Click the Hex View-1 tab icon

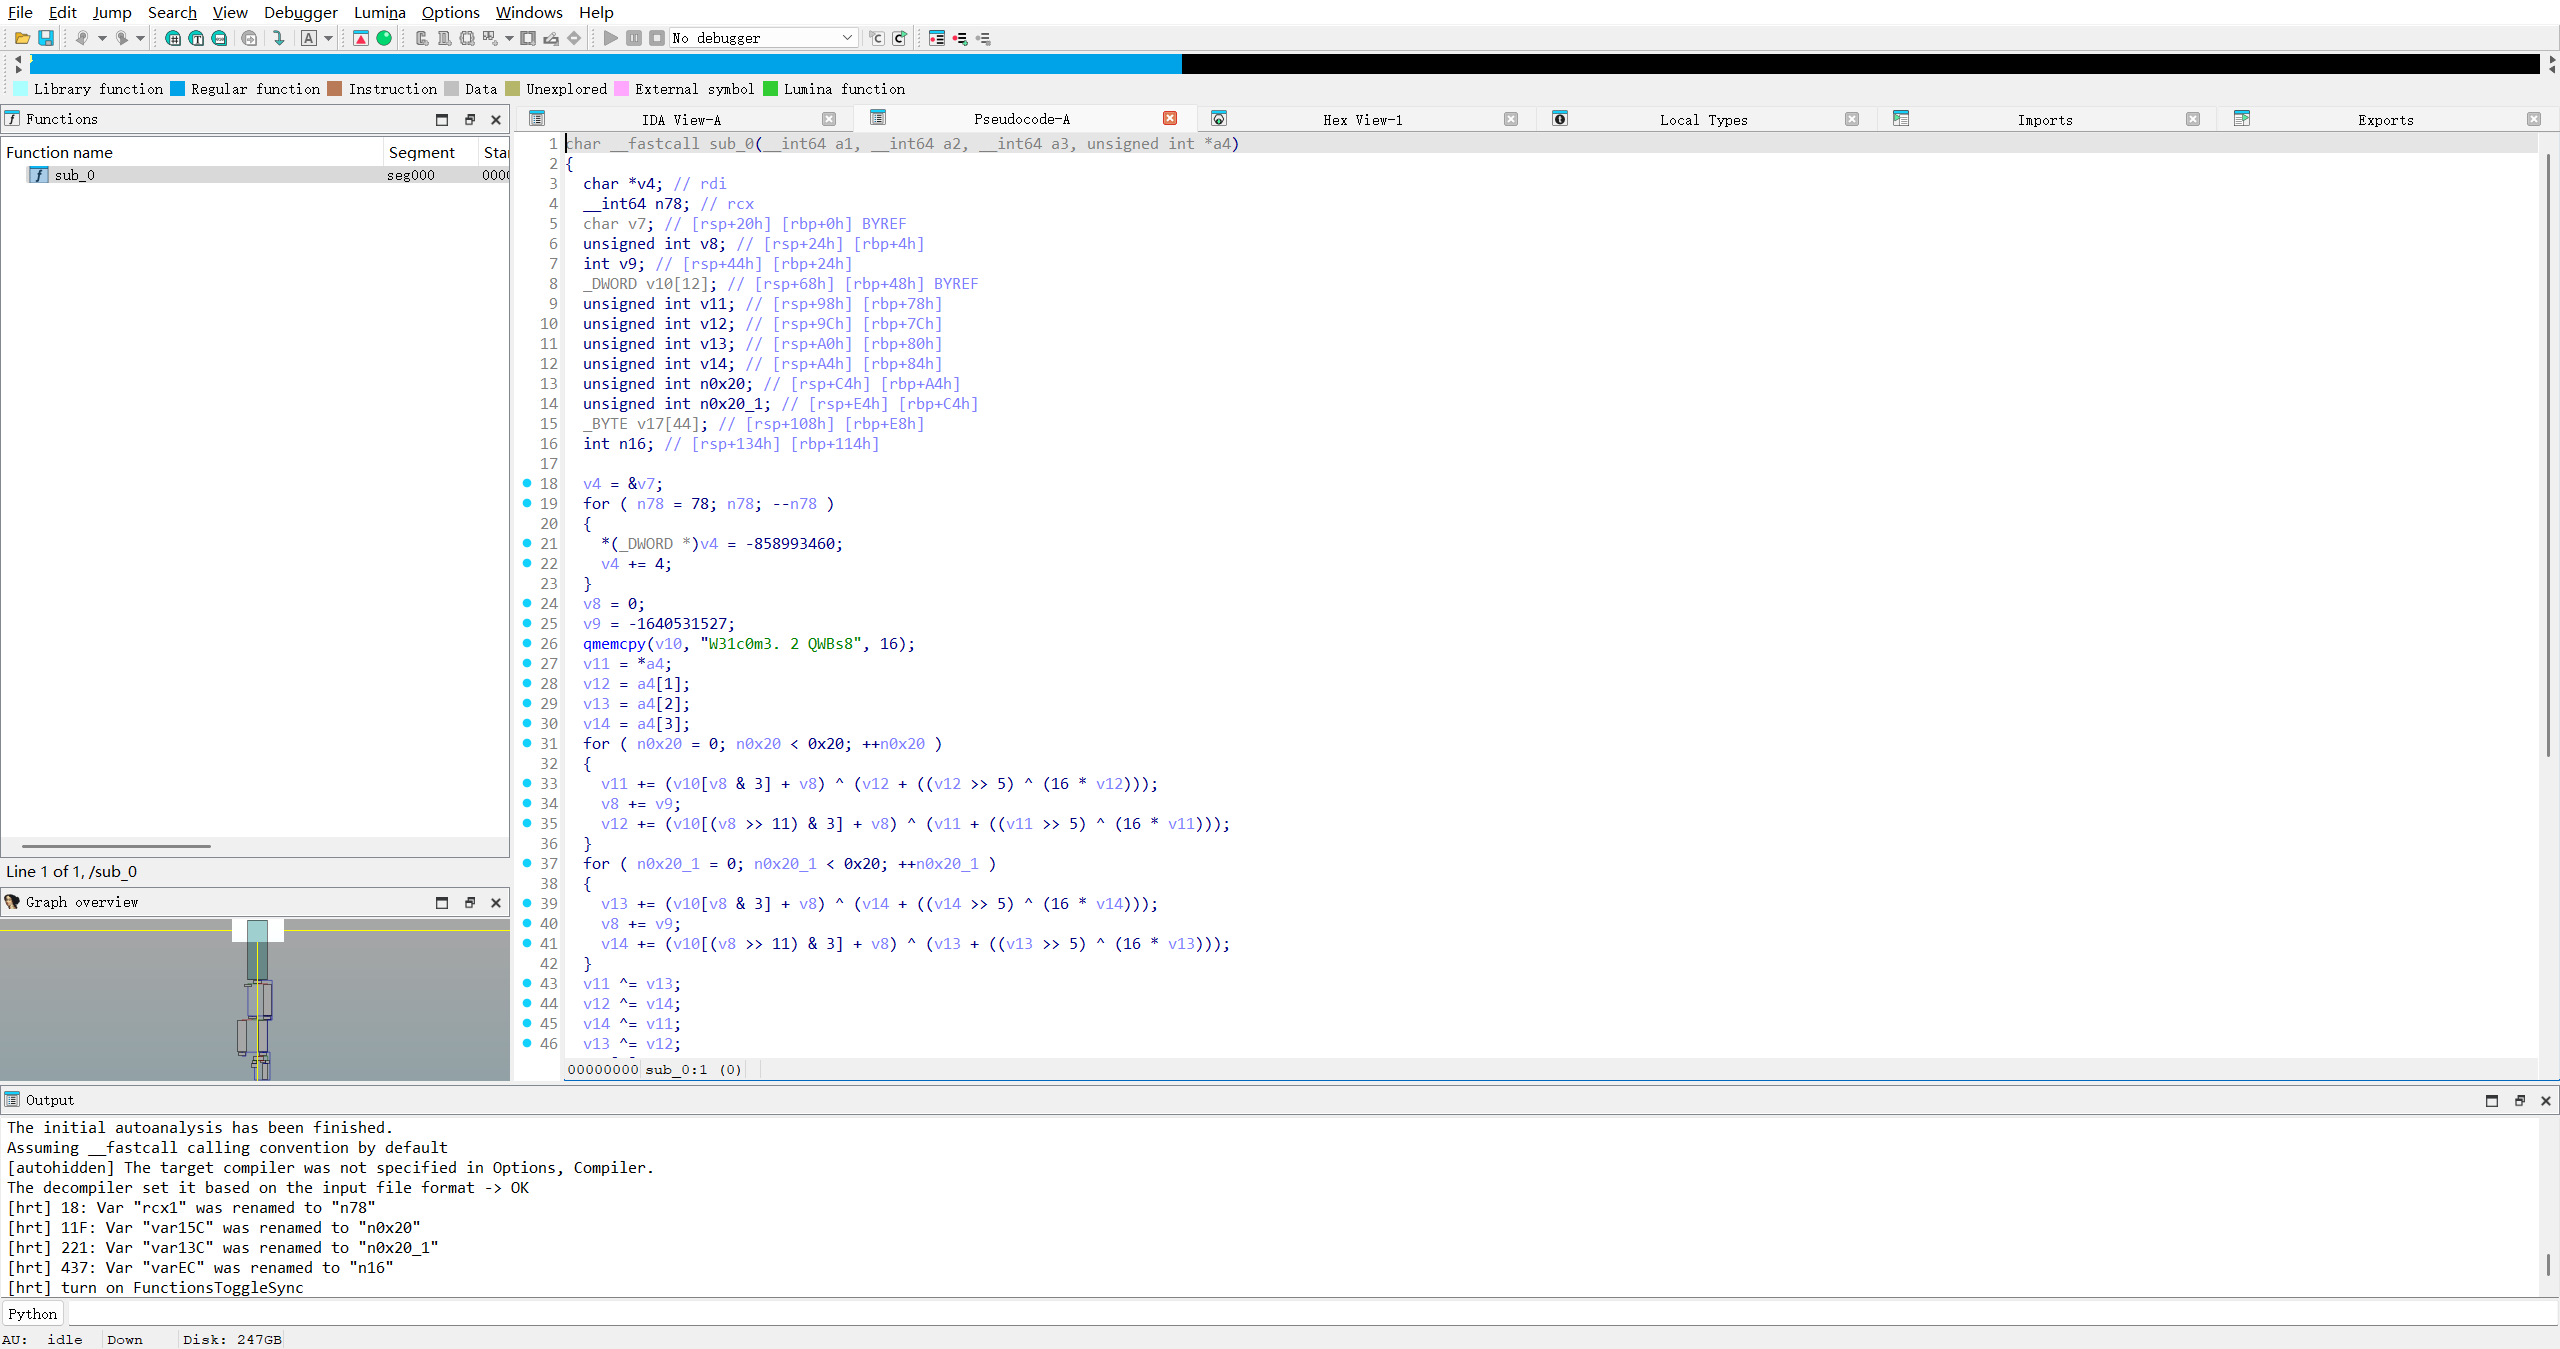pyautogui.click(x=1219, y=119)
